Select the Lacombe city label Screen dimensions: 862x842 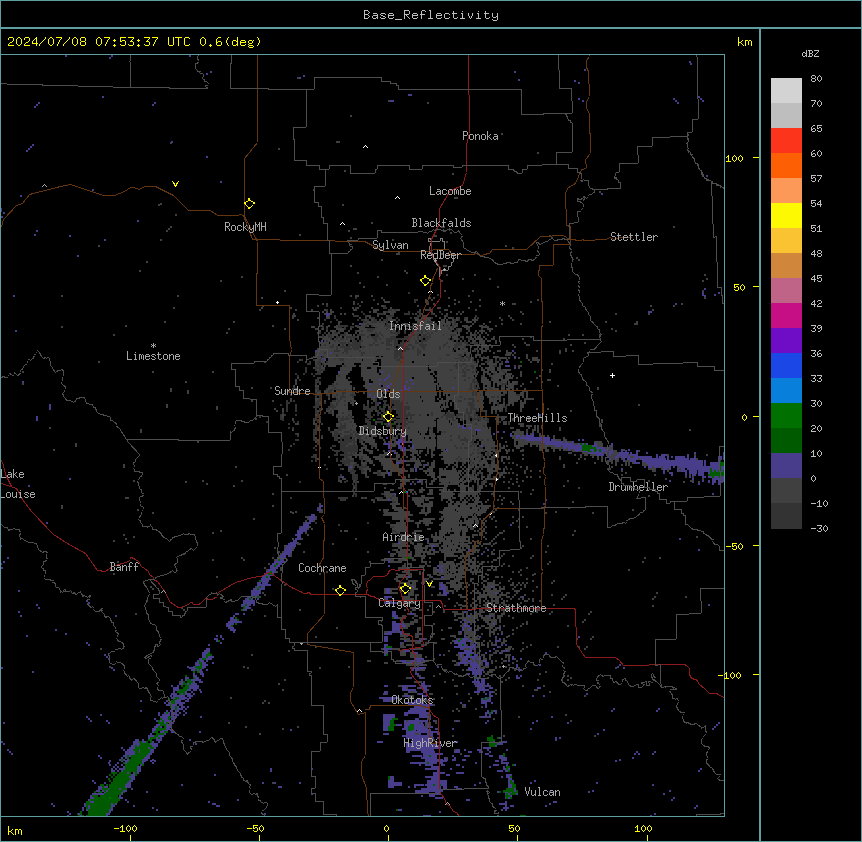(450, 191)
